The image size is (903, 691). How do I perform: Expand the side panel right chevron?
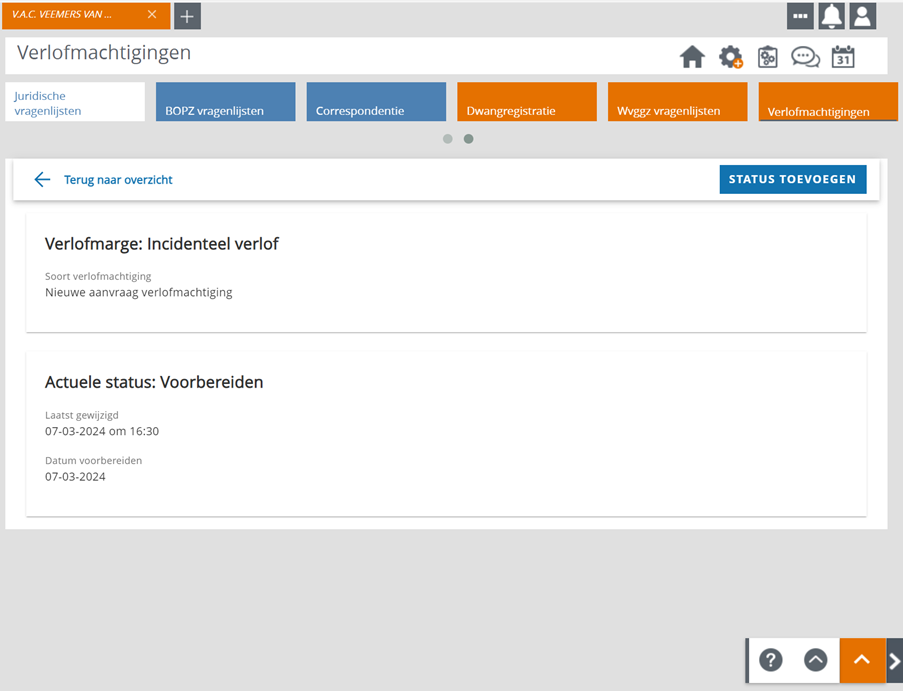pyautogui.click(x=894, y=660)
